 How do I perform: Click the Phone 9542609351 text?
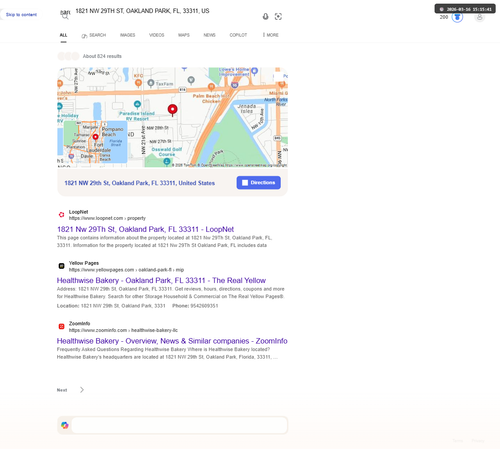[195, 306]
